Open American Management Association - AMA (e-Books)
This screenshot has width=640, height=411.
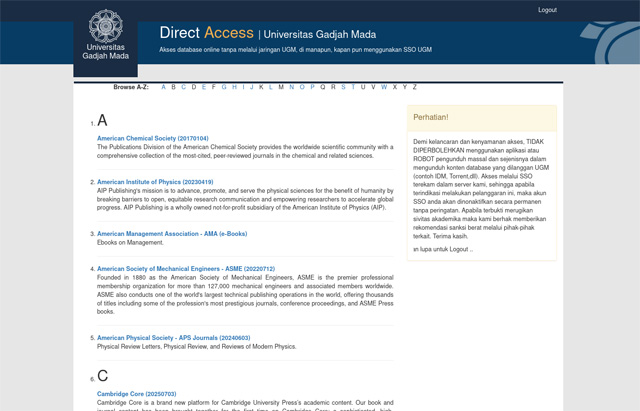(x=172, y=234)
